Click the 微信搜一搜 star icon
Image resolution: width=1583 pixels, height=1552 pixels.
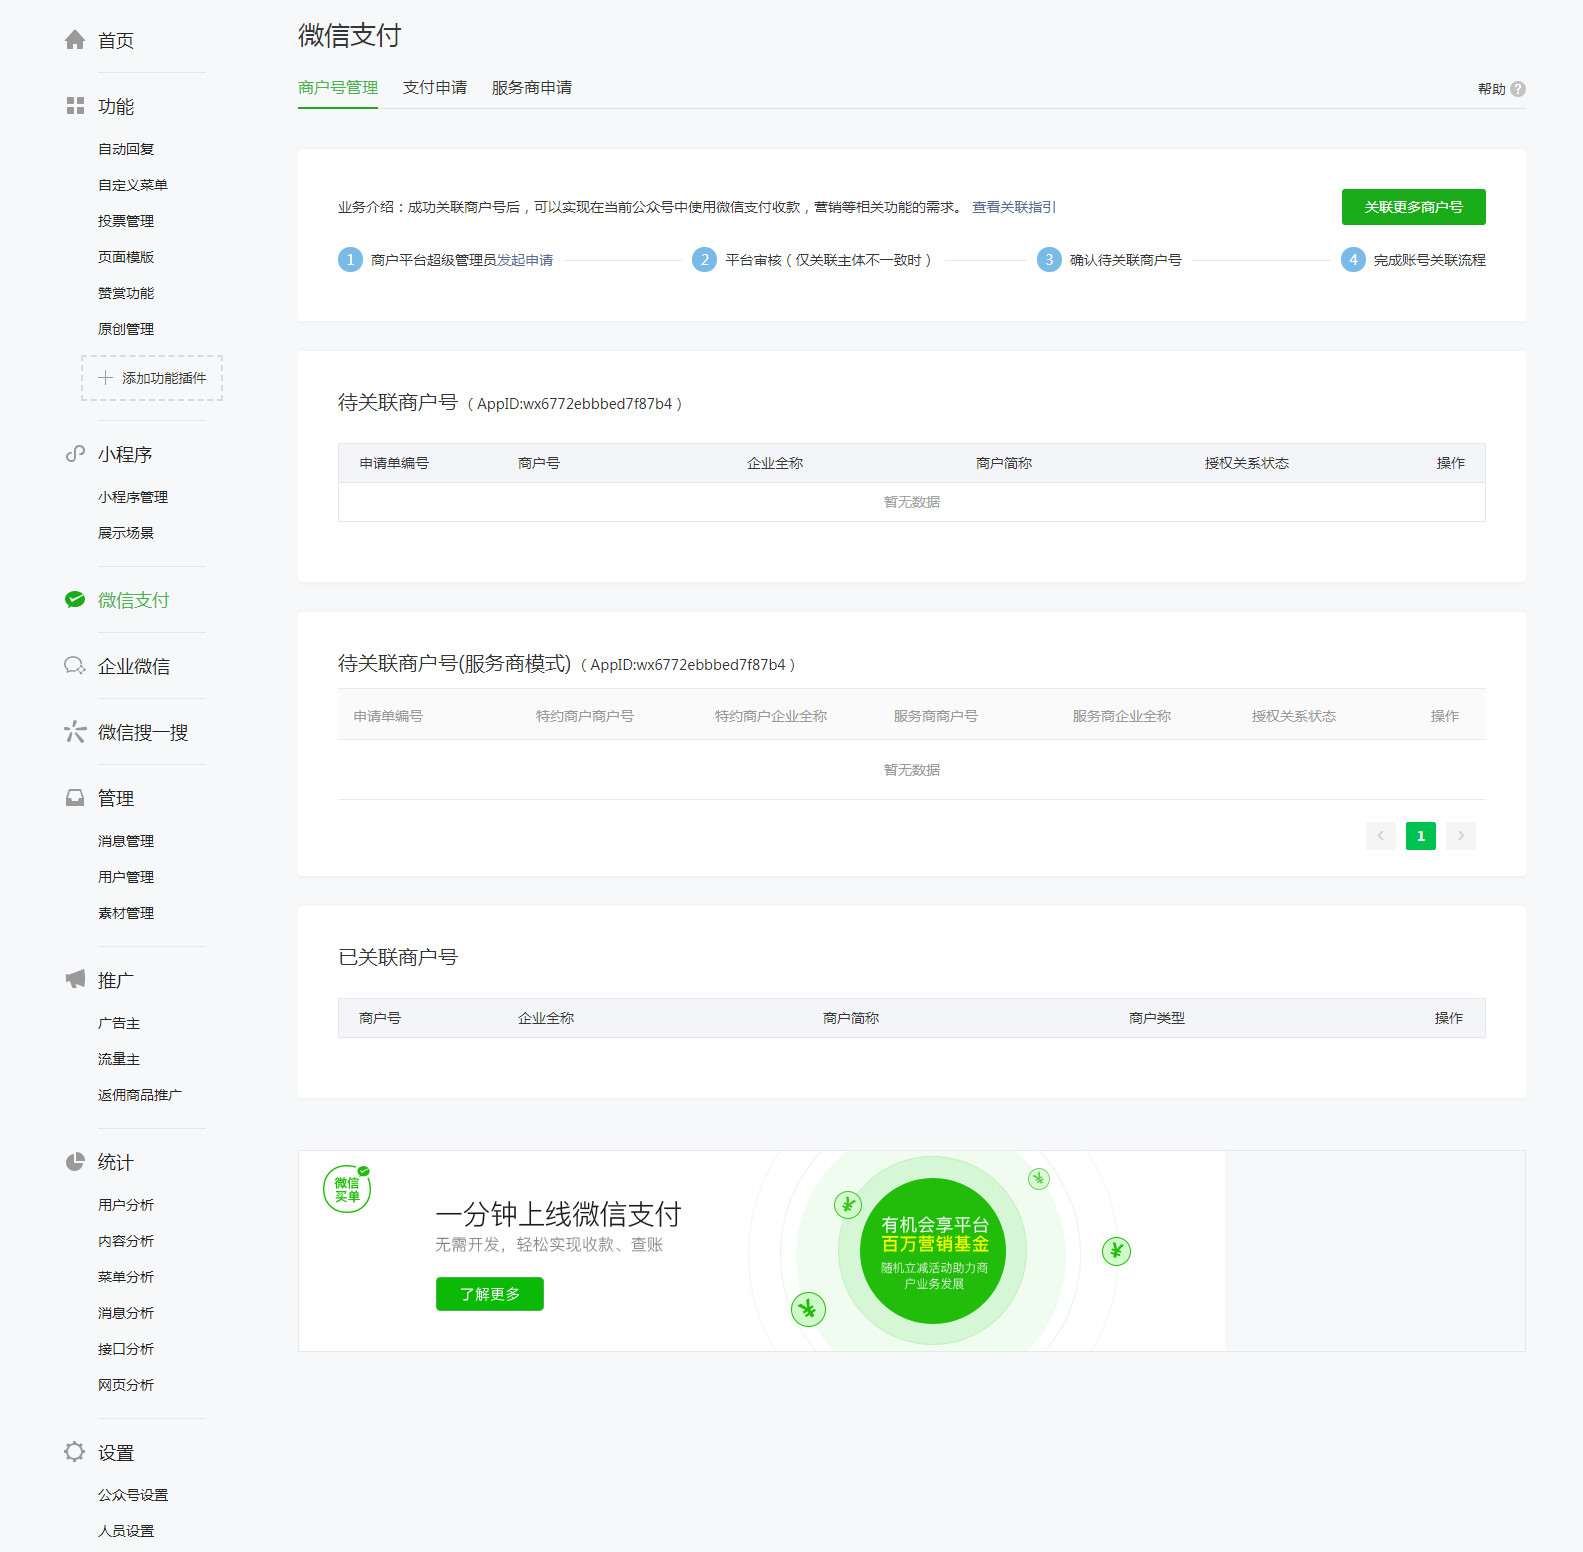click(x=75, y=732)
